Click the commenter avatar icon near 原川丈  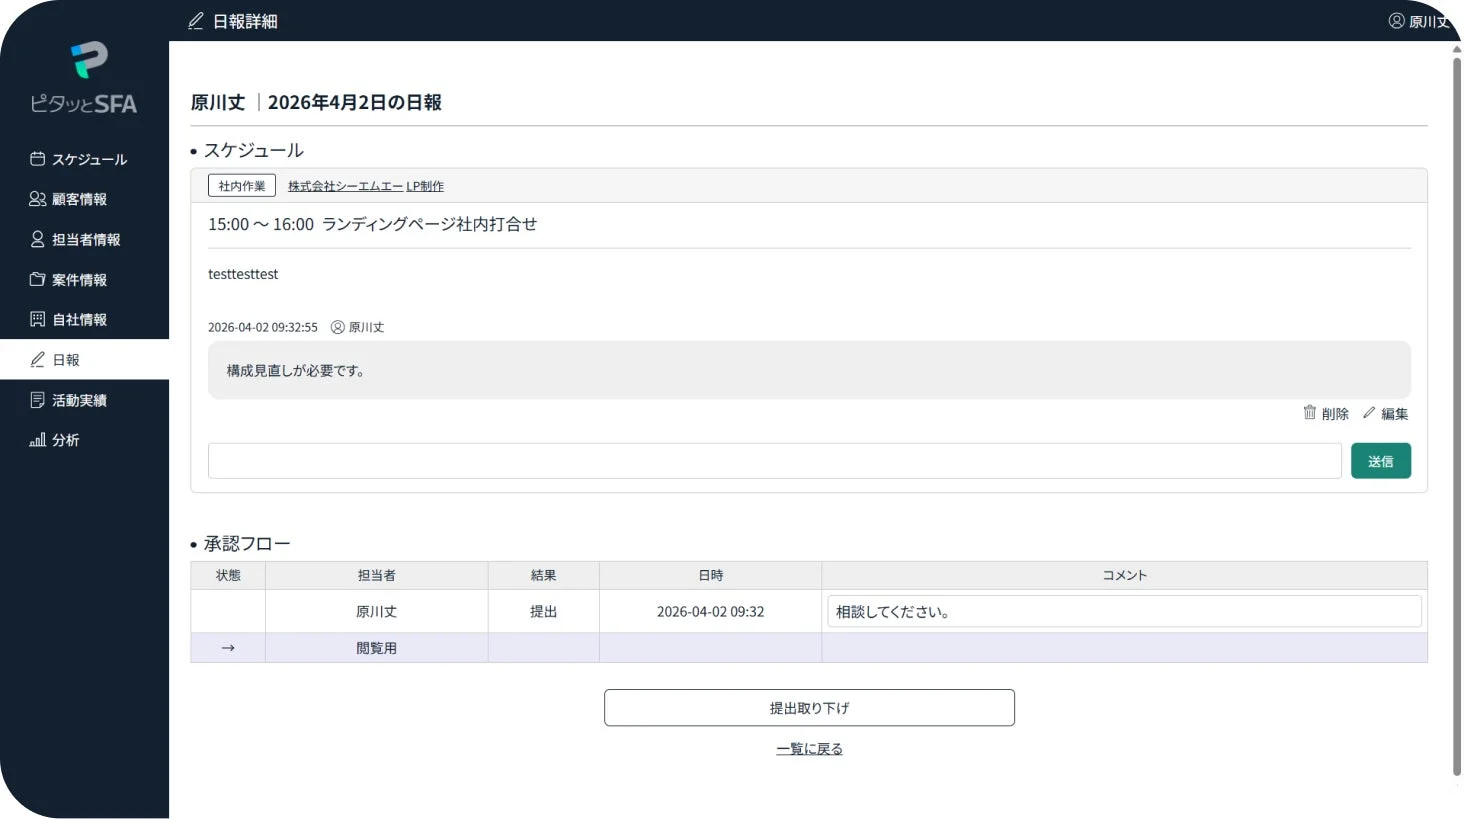337,327
